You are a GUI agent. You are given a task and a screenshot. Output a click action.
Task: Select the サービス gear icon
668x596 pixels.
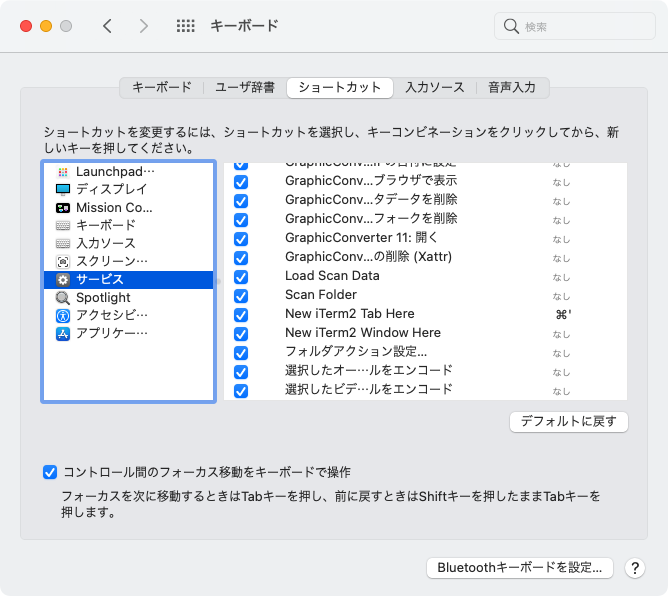63,279
